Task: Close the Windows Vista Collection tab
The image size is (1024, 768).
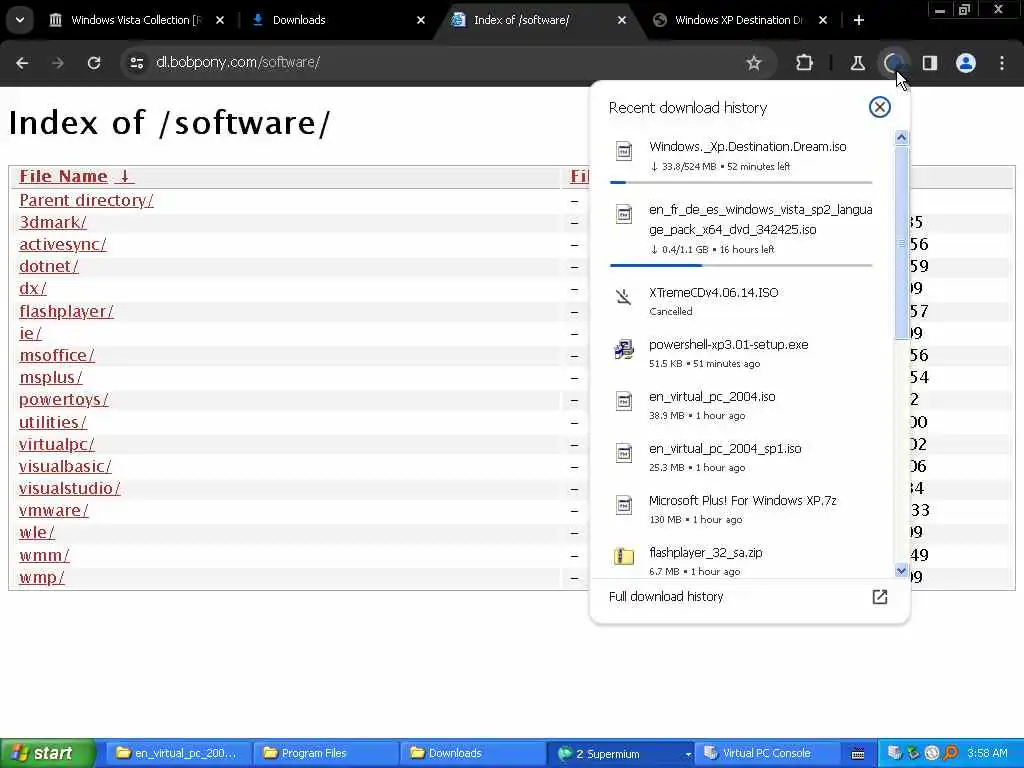Action: coord(220,20)
